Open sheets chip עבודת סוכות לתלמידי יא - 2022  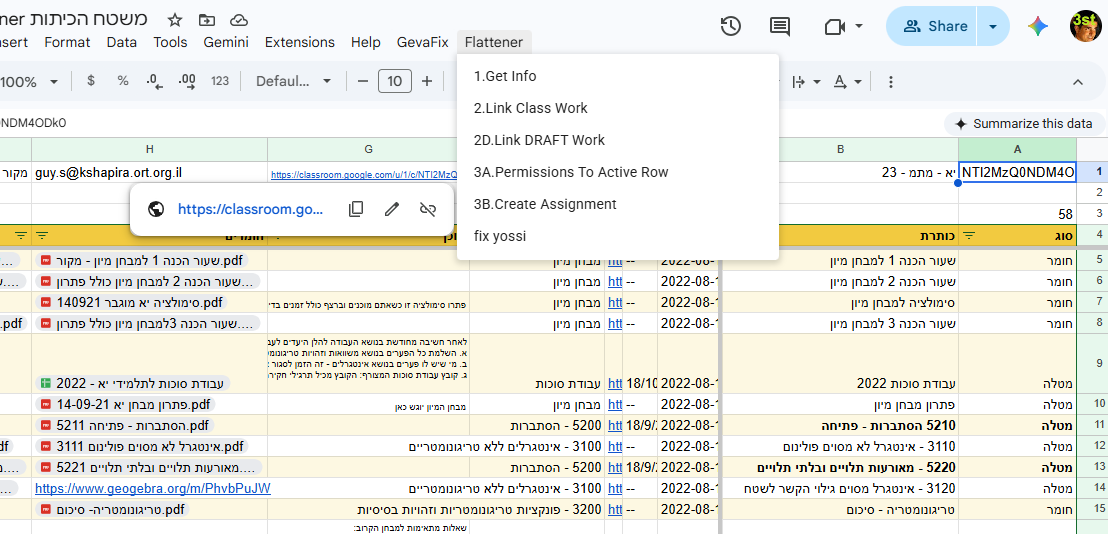point(134,384)
